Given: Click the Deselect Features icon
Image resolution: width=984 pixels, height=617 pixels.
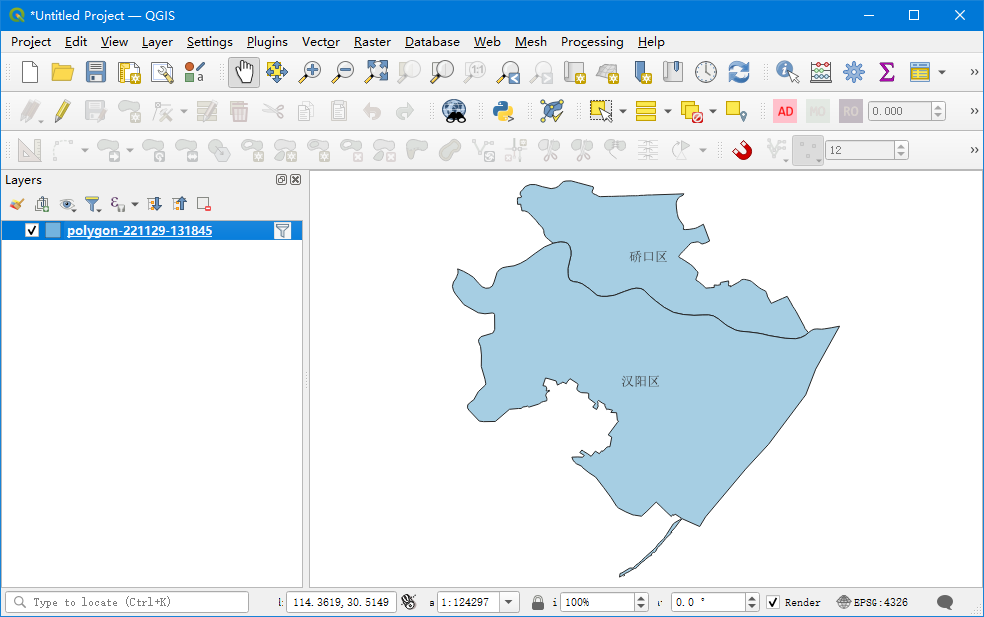Looking at the screenshot, I should point(691,111).
